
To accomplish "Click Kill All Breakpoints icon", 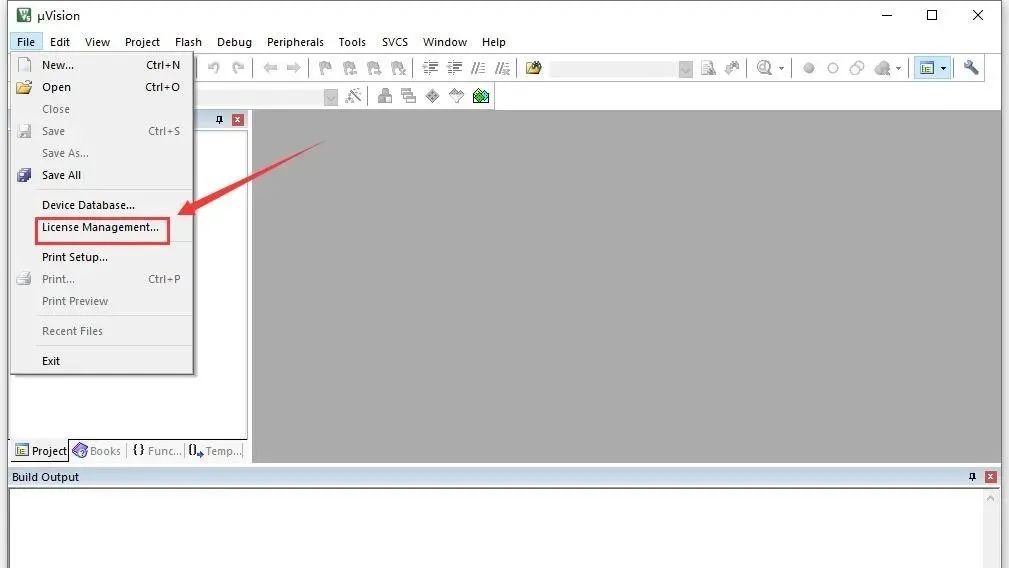I will tap(882, 68).
